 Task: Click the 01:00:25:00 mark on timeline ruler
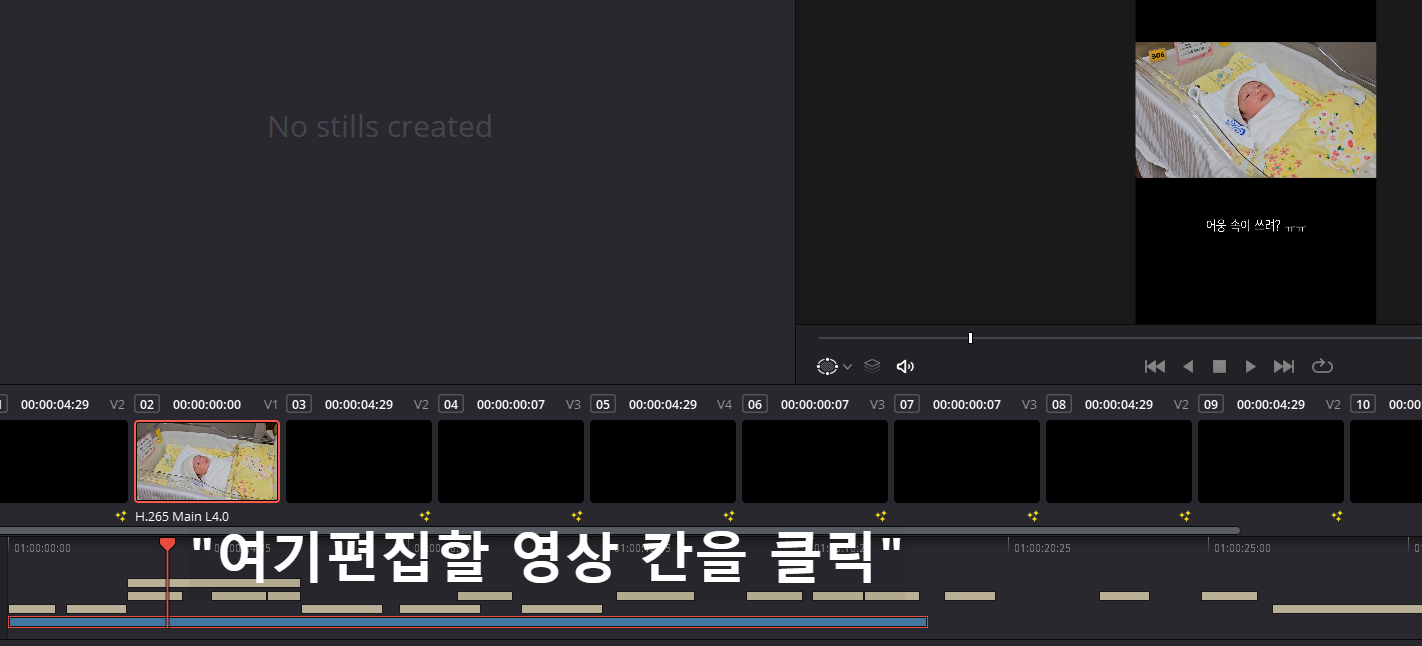pos(1242,548)
